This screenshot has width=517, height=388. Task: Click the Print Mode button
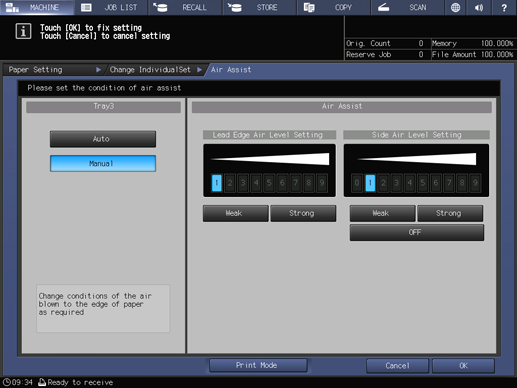coord(258,365)
